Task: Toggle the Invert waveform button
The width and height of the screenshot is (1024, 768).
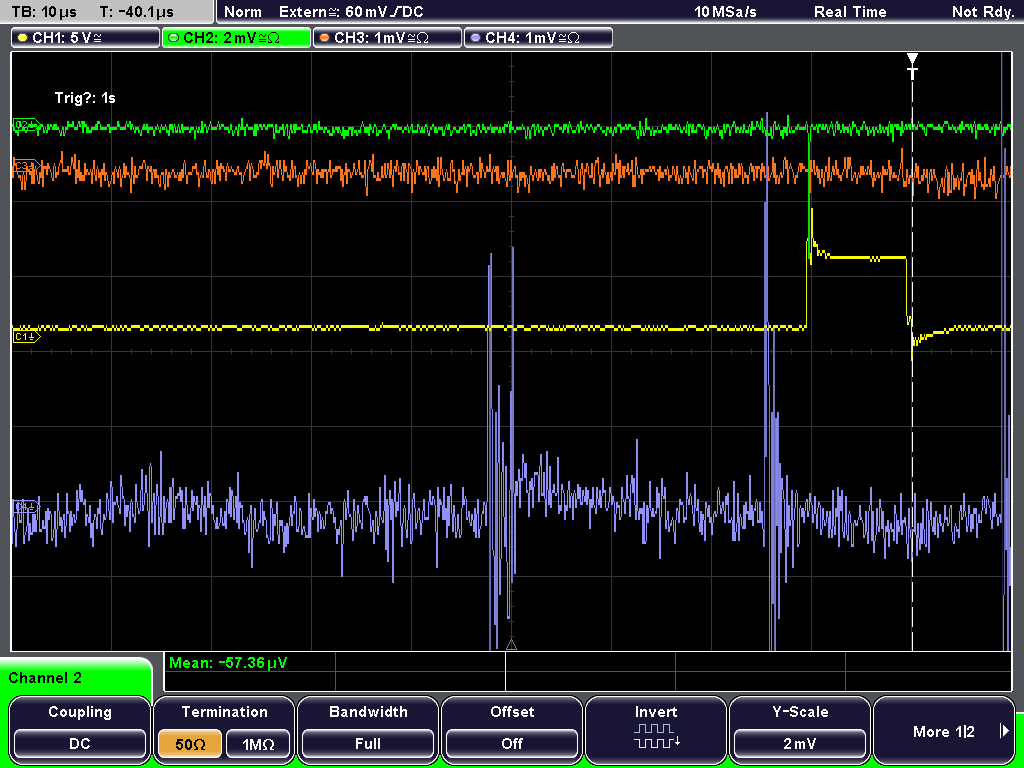Action: [656, 729]
